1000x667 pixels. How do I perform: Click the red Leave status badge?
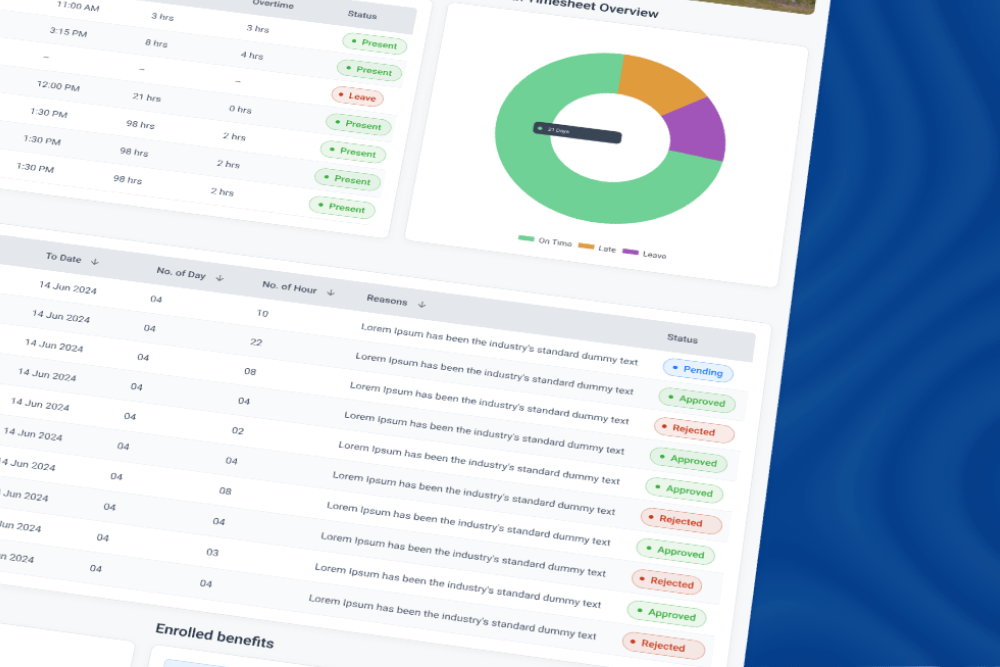point(358,96)
